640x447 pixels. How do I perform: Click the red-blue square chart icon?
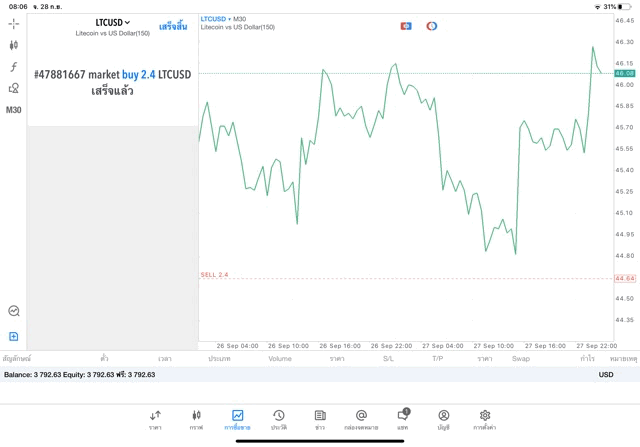pyautogui.click(x=406, y=26)
